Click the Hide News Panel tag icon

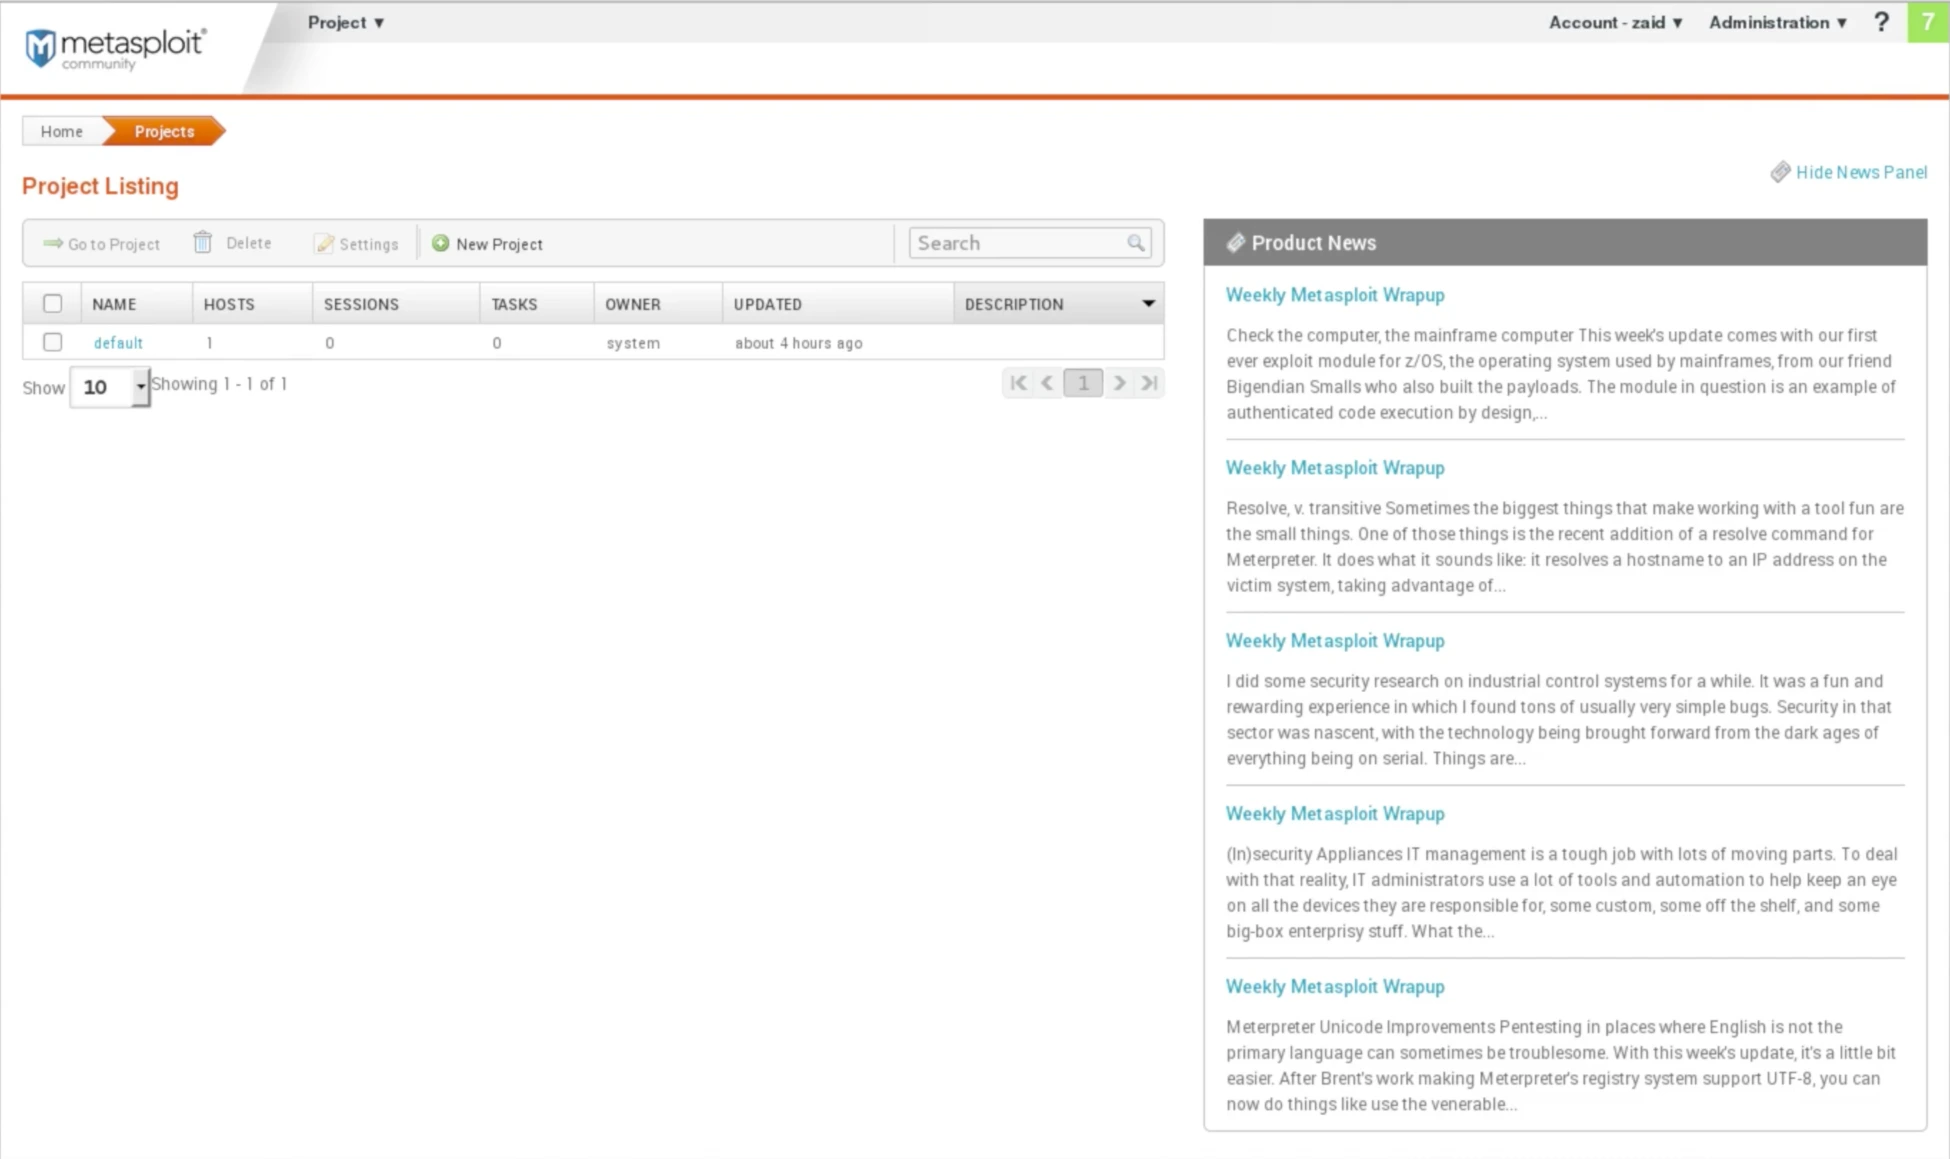1780,172
